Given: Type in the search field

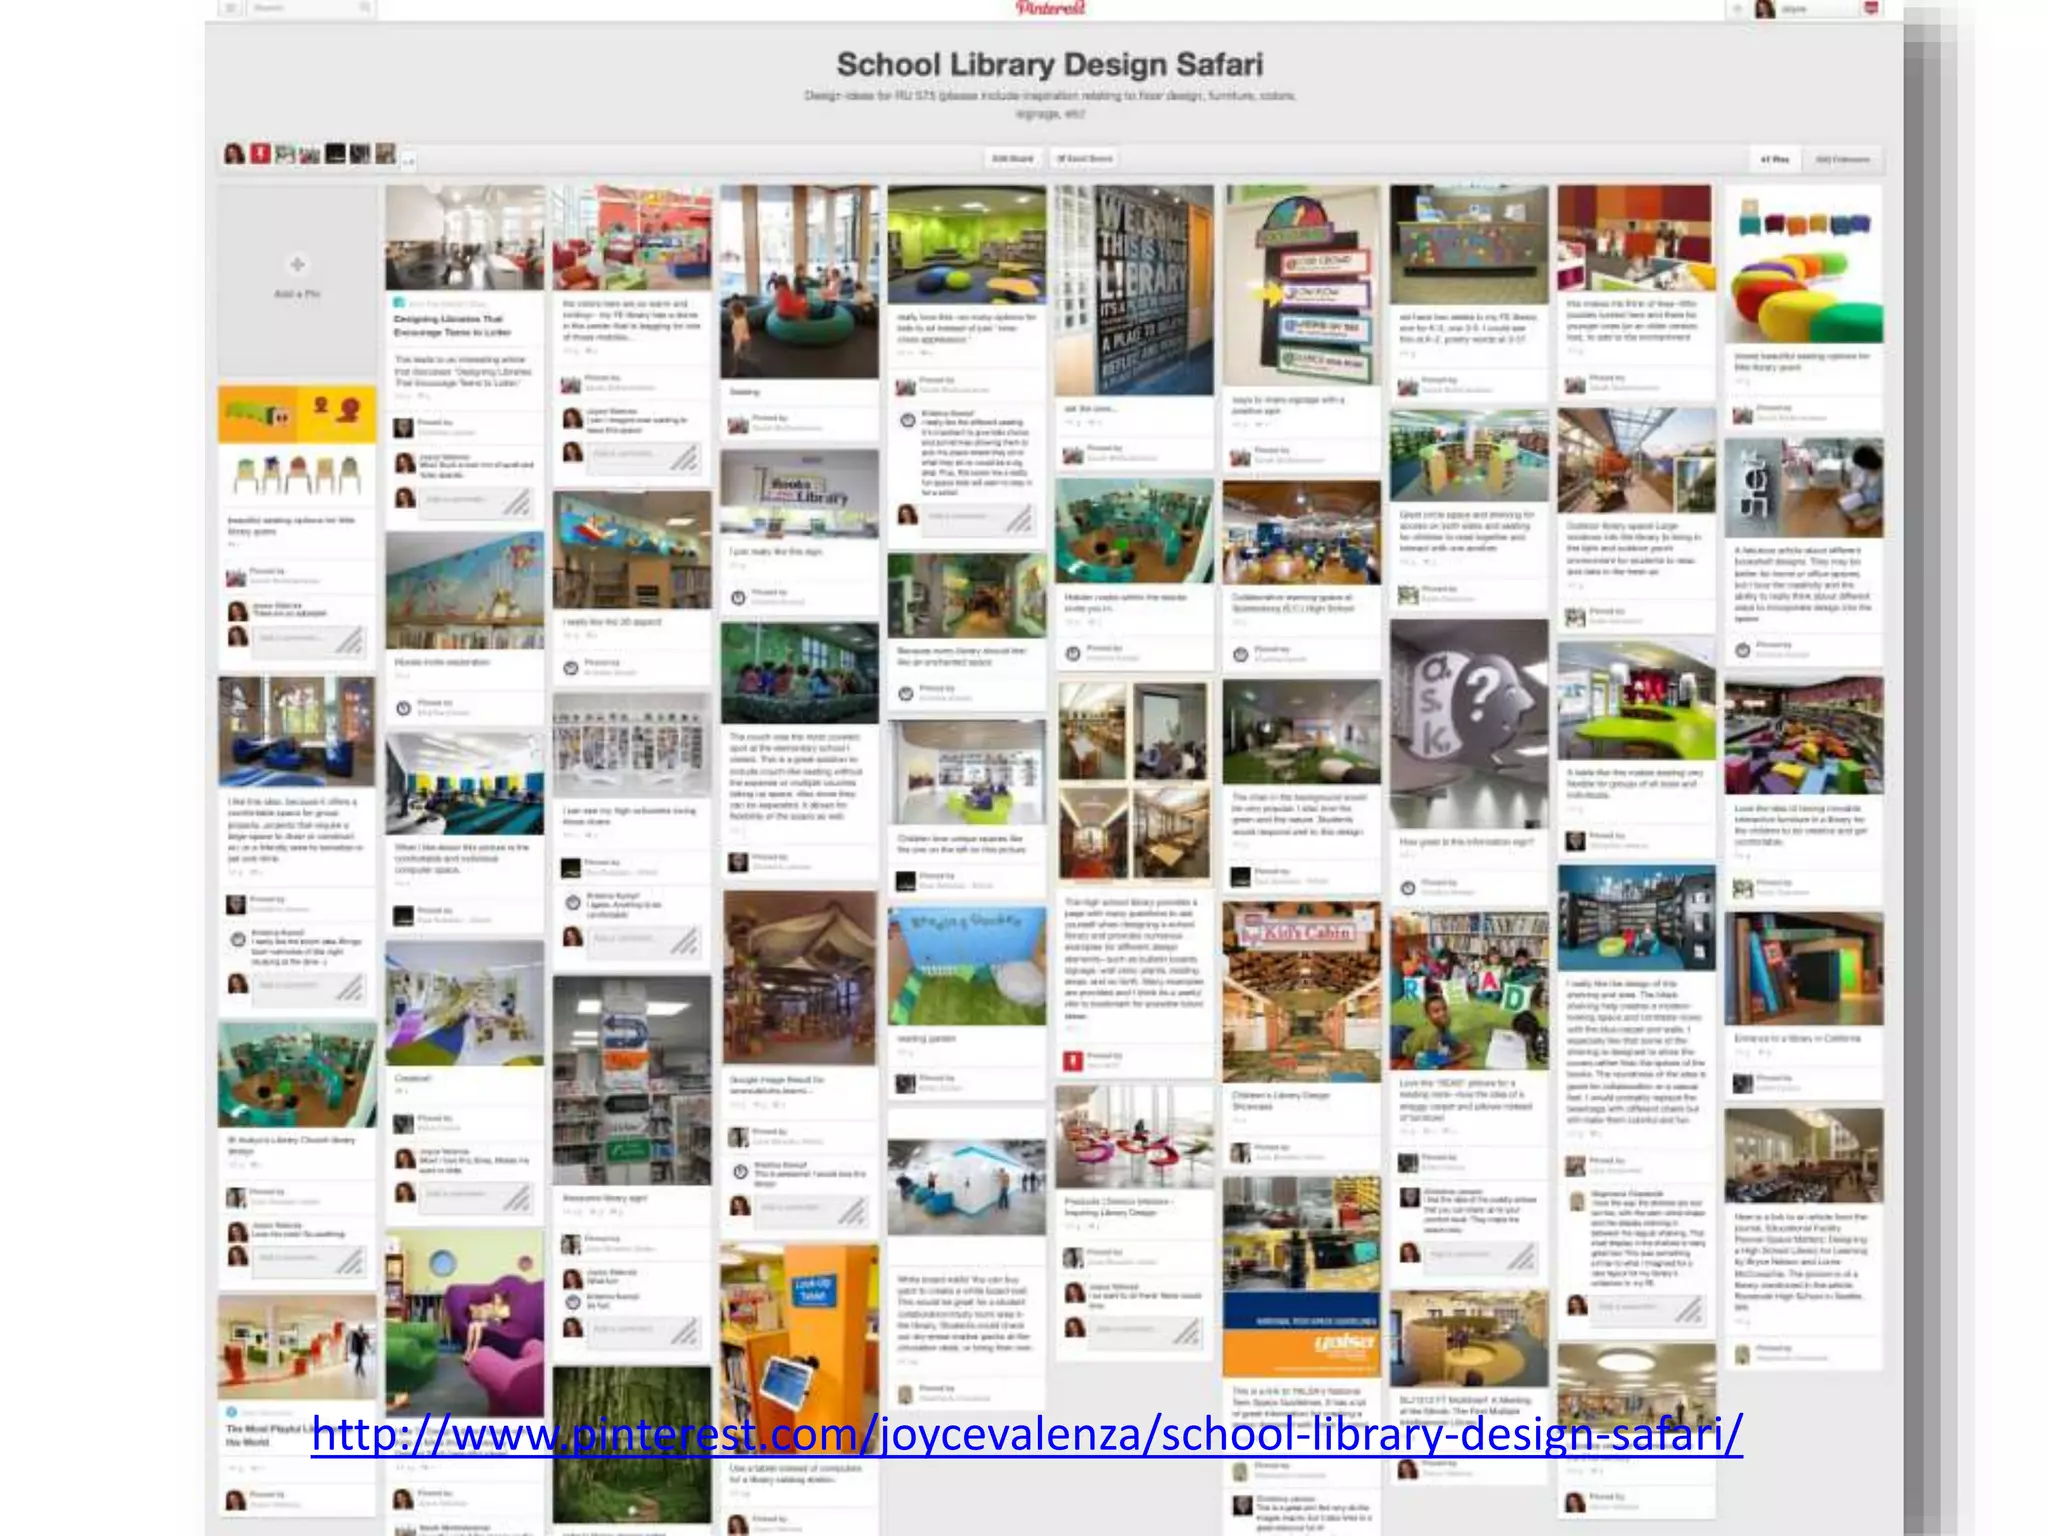Looking at the screenshot, I should pyautogui.click(x=300, y=8).
